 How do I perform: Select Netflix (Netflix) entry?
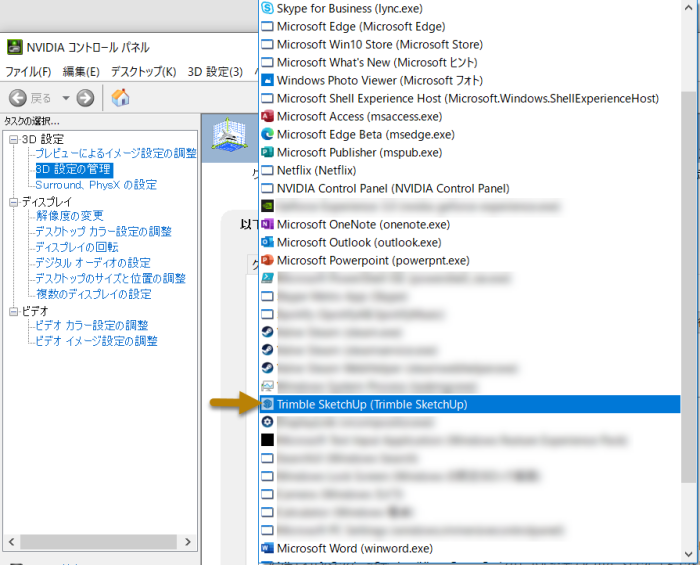(x=470, y=170)
